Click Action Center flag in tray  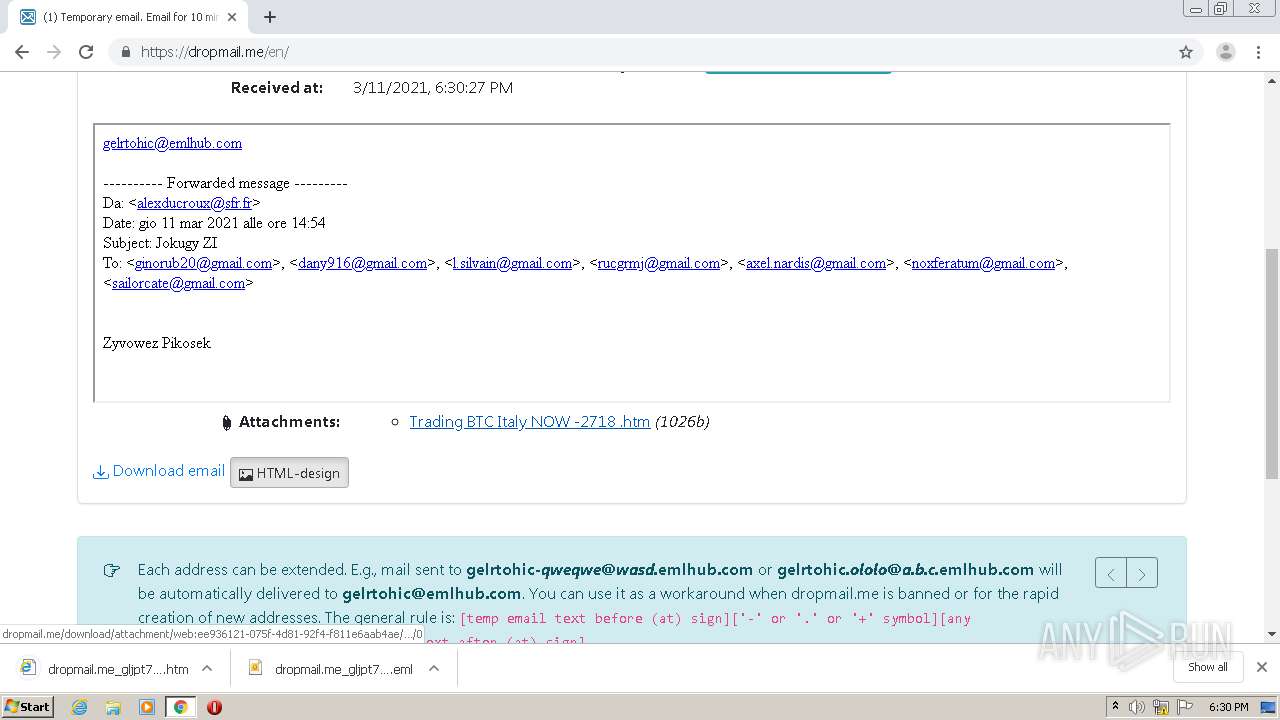(x=1185, y=707)
